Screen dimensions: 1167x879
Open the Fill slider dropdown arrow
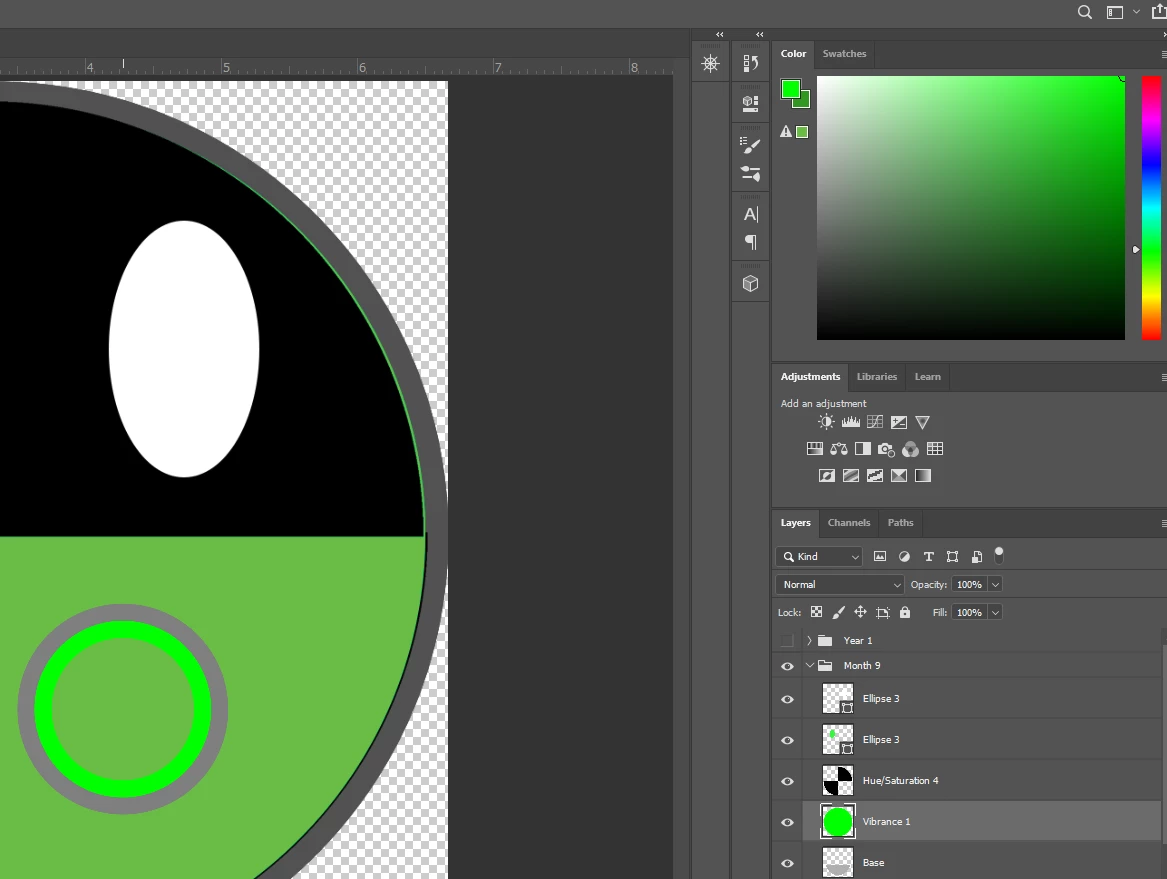pos(995,613)
